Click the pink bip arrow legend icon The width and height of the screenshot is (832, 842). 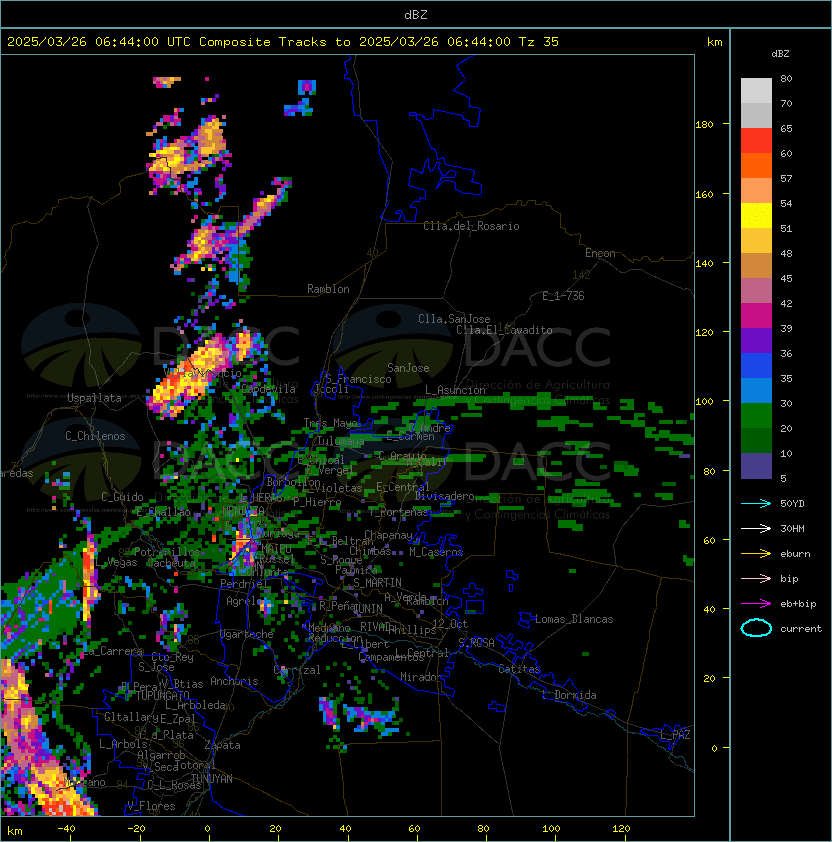tap(756, 578)
